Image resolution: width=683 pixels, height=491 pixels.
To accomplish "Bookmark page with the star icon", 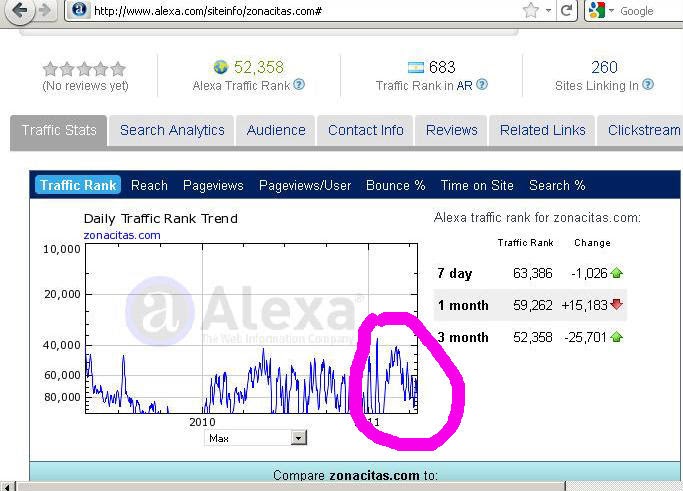I will [x=530, y=10].
